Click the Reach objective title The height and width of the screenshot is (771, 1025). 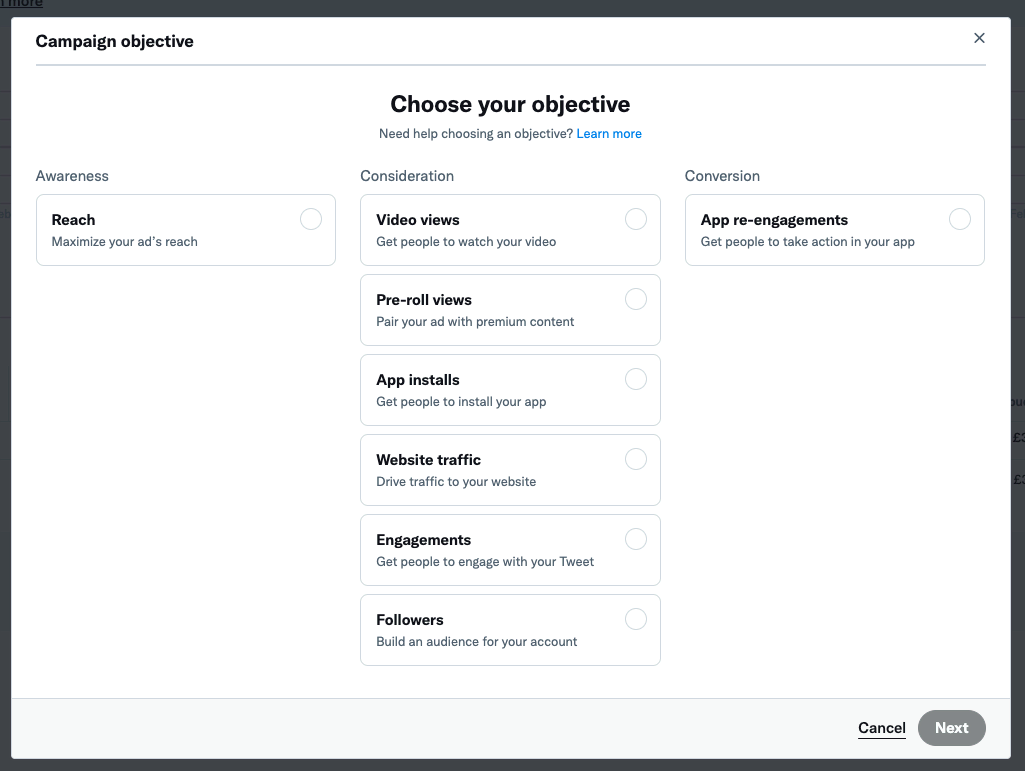(73, 220)
